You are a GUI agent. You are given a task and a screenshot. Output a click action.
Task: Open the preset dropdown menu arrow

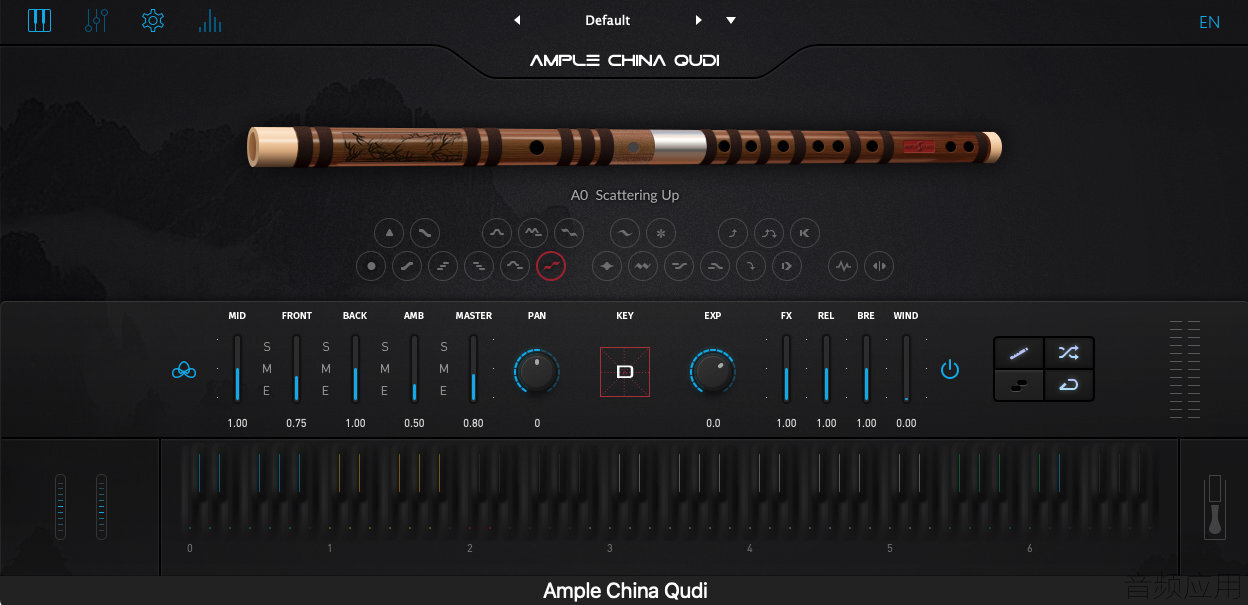[731, 20]
